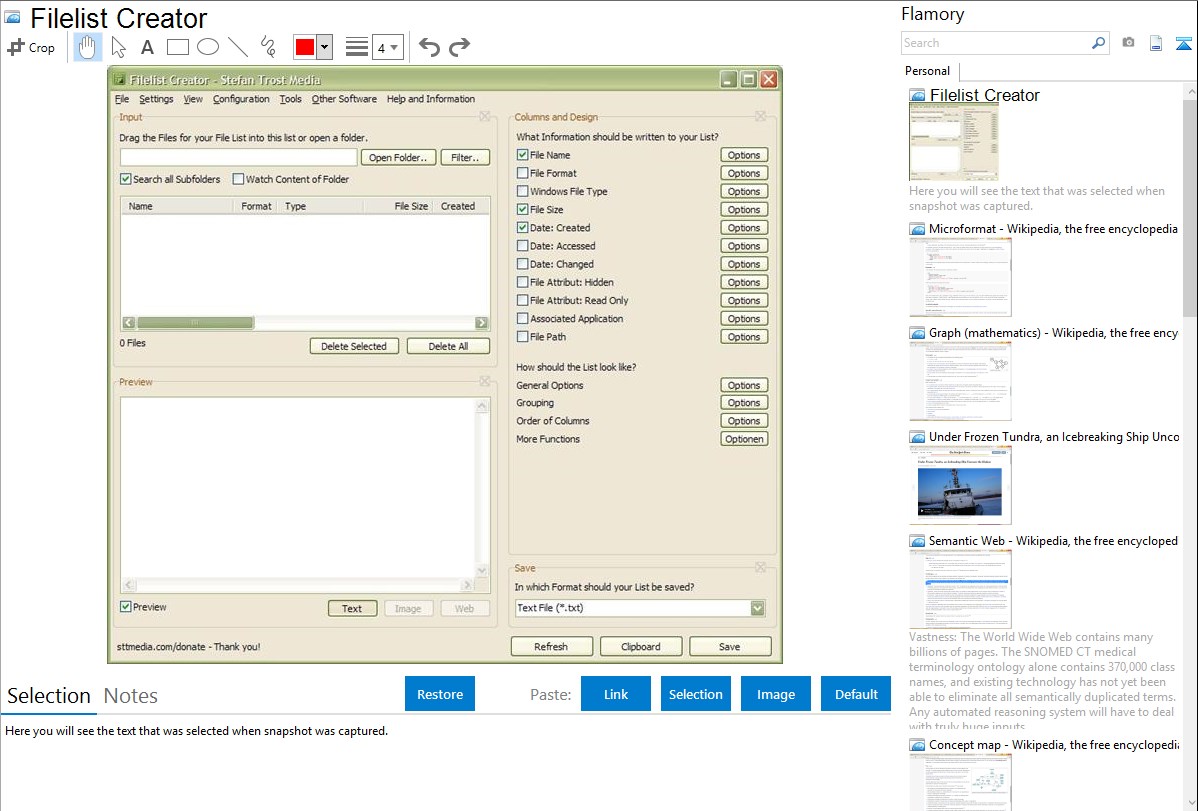Viewport: 1198px width, 811px height.
Task: Click the icon beside the Concept map snapshot title
Action: pyautogui.click(x=917, y=745)
